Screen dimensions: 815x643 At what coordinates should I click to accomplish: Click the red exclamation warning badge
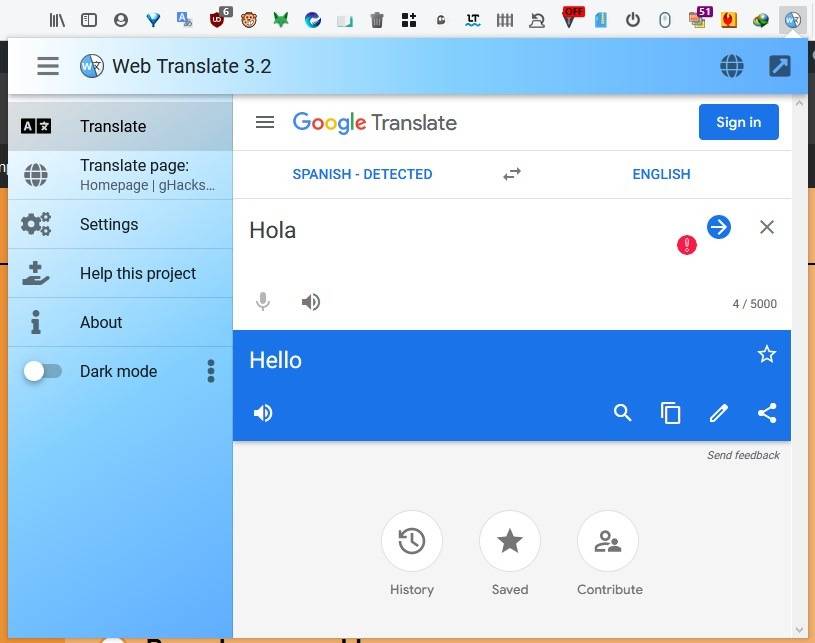coord(687,245)
